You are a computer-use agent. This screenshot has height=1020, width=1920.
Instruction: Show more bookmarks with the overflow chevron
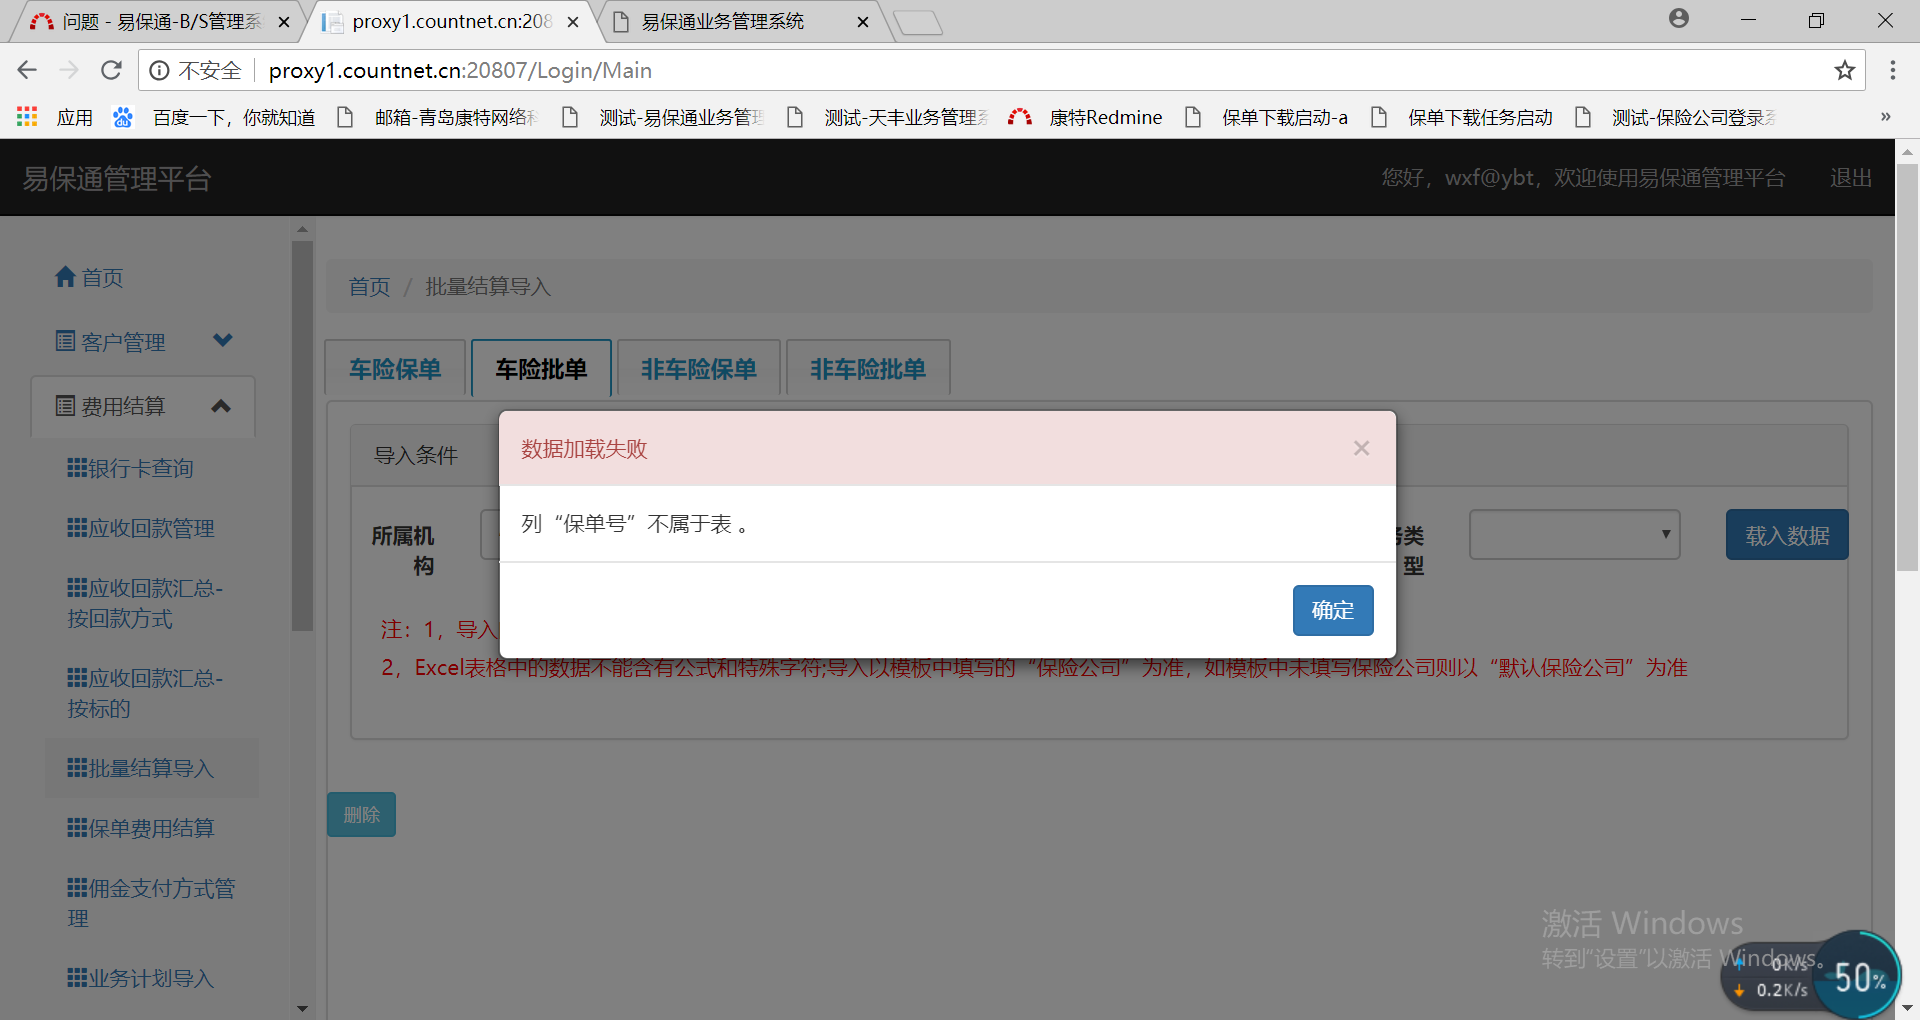point(1885,117)
